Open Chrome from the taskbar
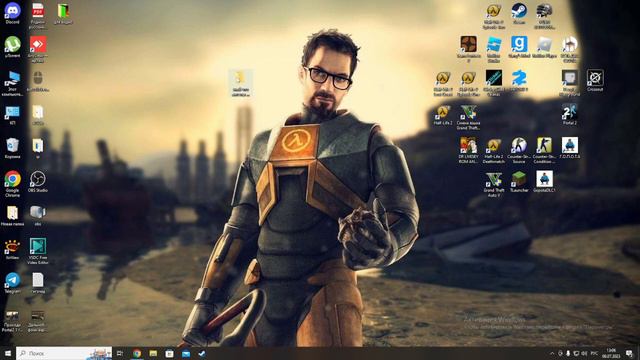The height and width of the screenshot is (360, 640). coord(137,353)
